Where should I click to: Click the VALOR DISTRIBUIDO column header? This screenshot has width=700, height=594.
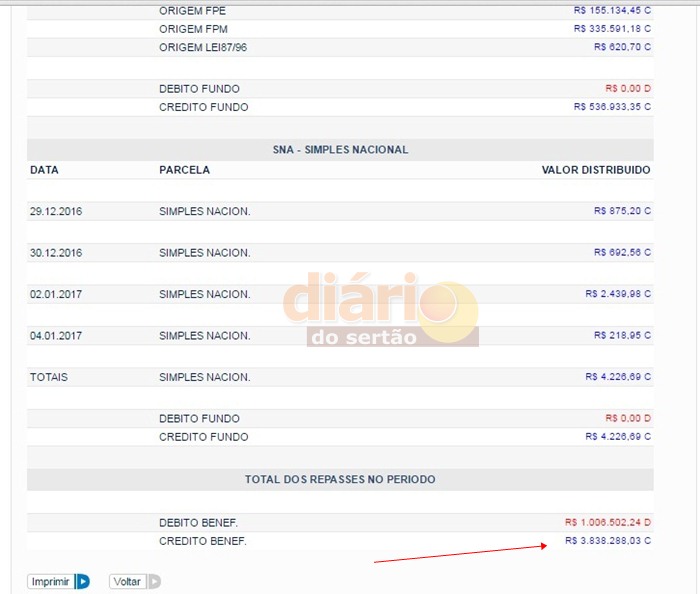(596, 170)
